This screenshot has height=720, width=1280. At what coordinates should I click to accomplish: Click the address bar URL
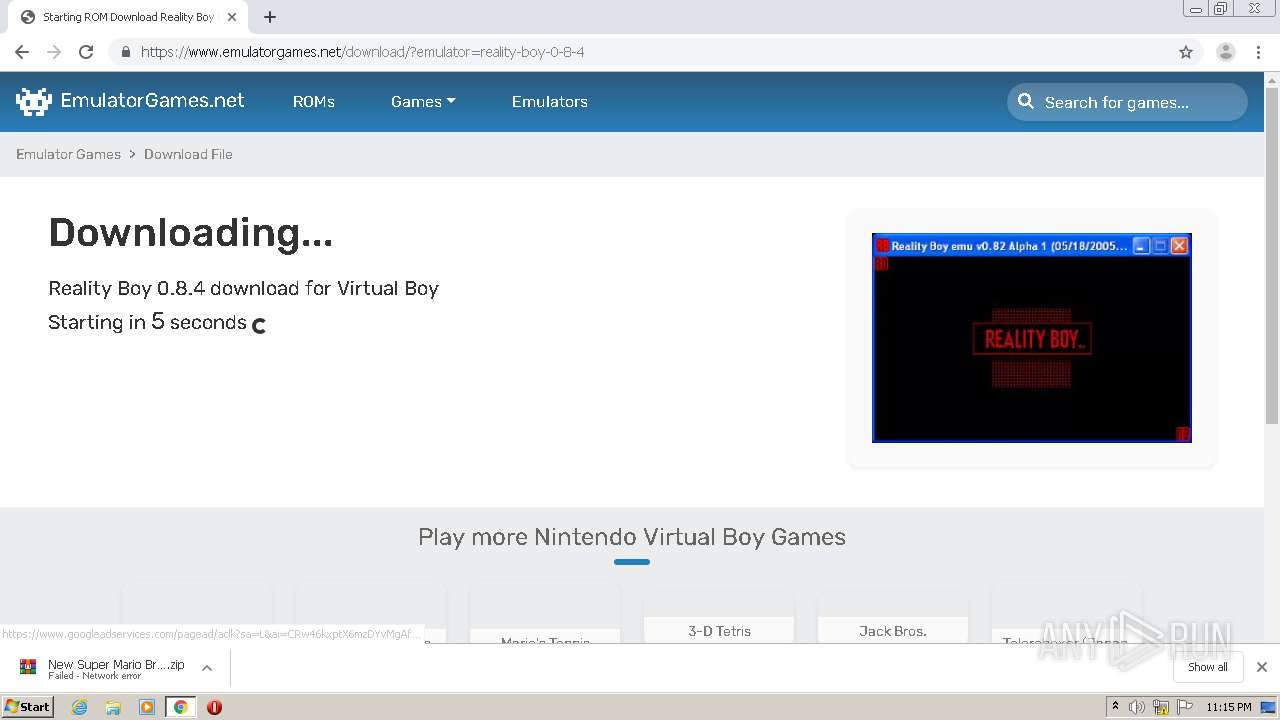[x=362, y=52]
